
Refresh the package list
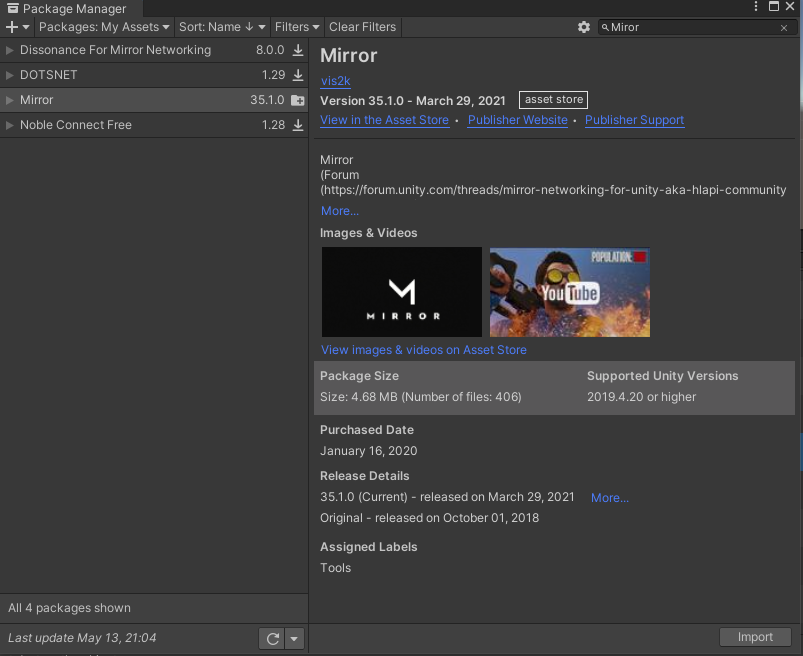pos(271,638)
